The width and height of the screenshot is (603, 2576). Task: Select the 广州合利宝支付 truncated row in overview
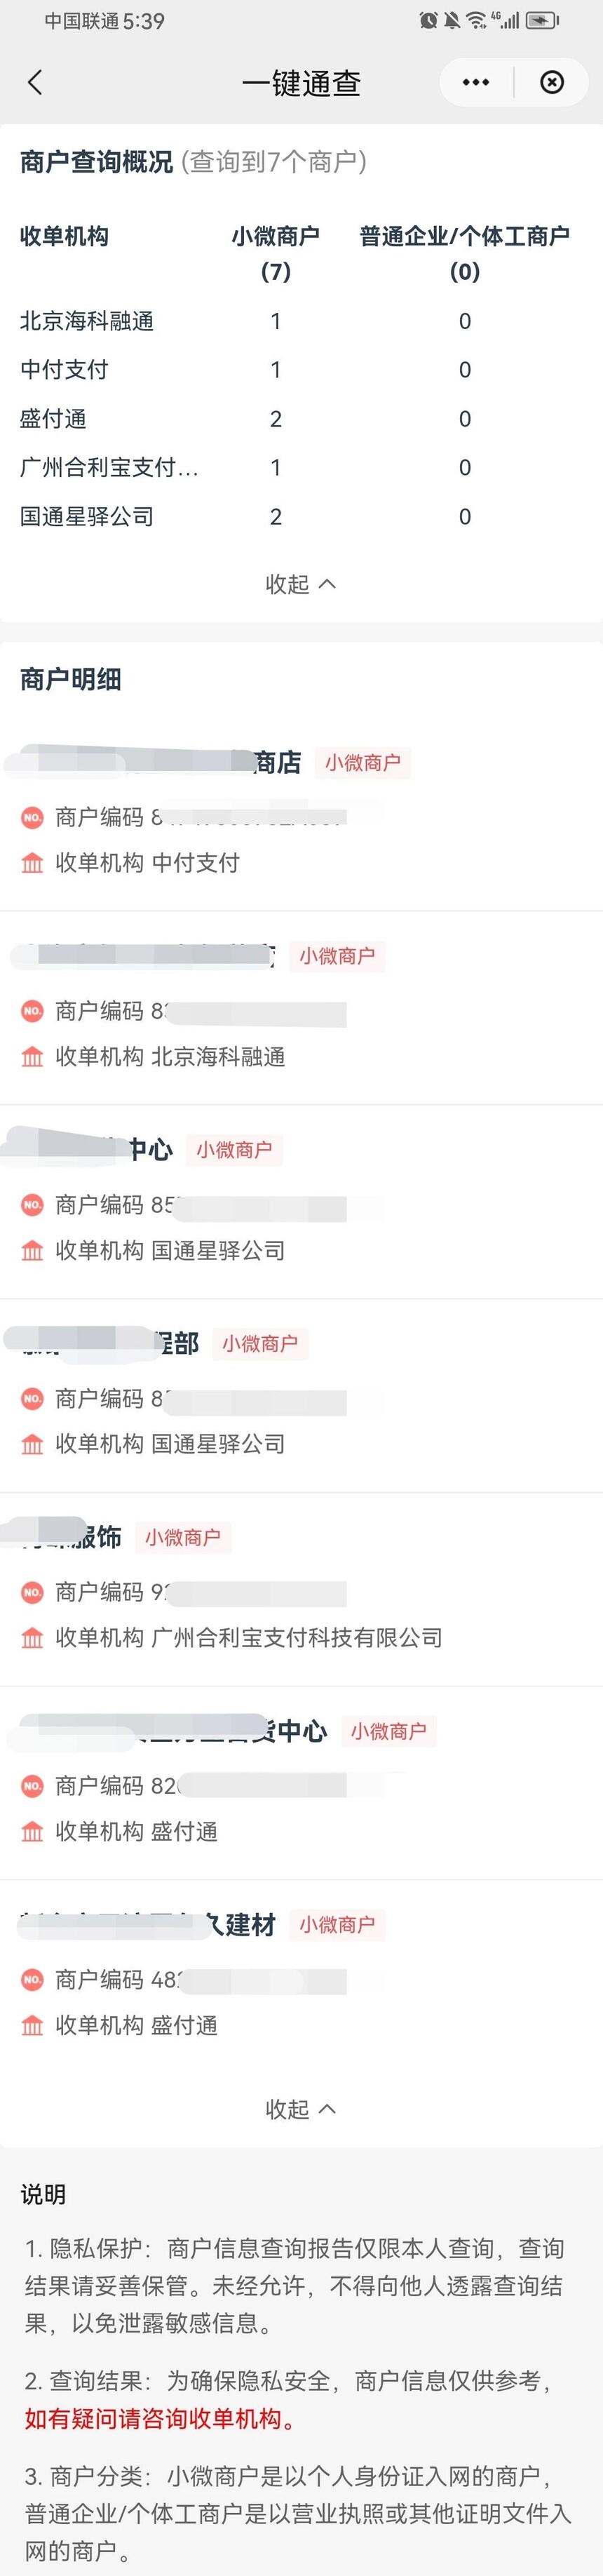point(301,468)
